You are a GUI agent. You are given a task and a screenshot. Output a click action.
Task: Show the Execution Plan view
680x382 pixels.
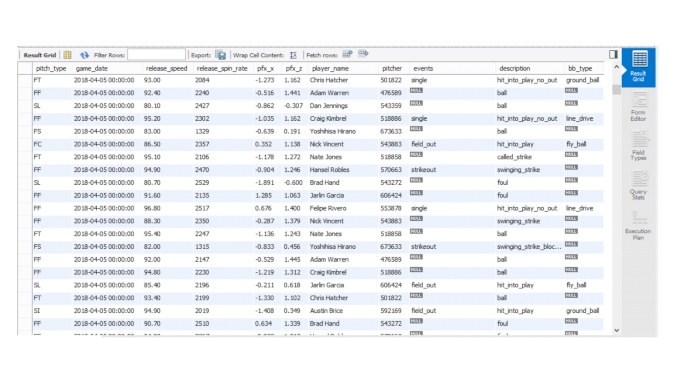pos(638,225)
